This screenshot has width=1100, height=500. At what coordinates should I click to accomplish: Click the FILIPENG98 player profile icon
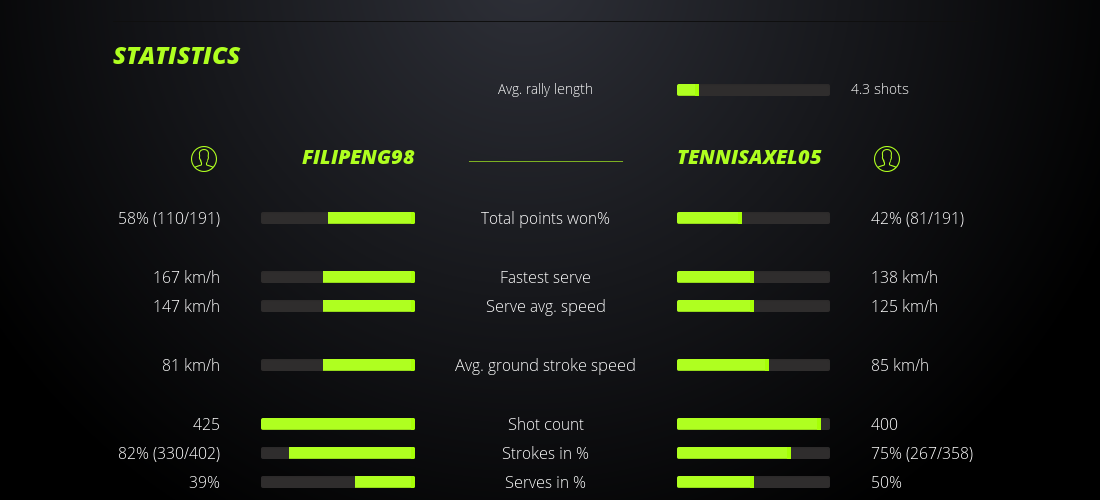tap(203, 158)
